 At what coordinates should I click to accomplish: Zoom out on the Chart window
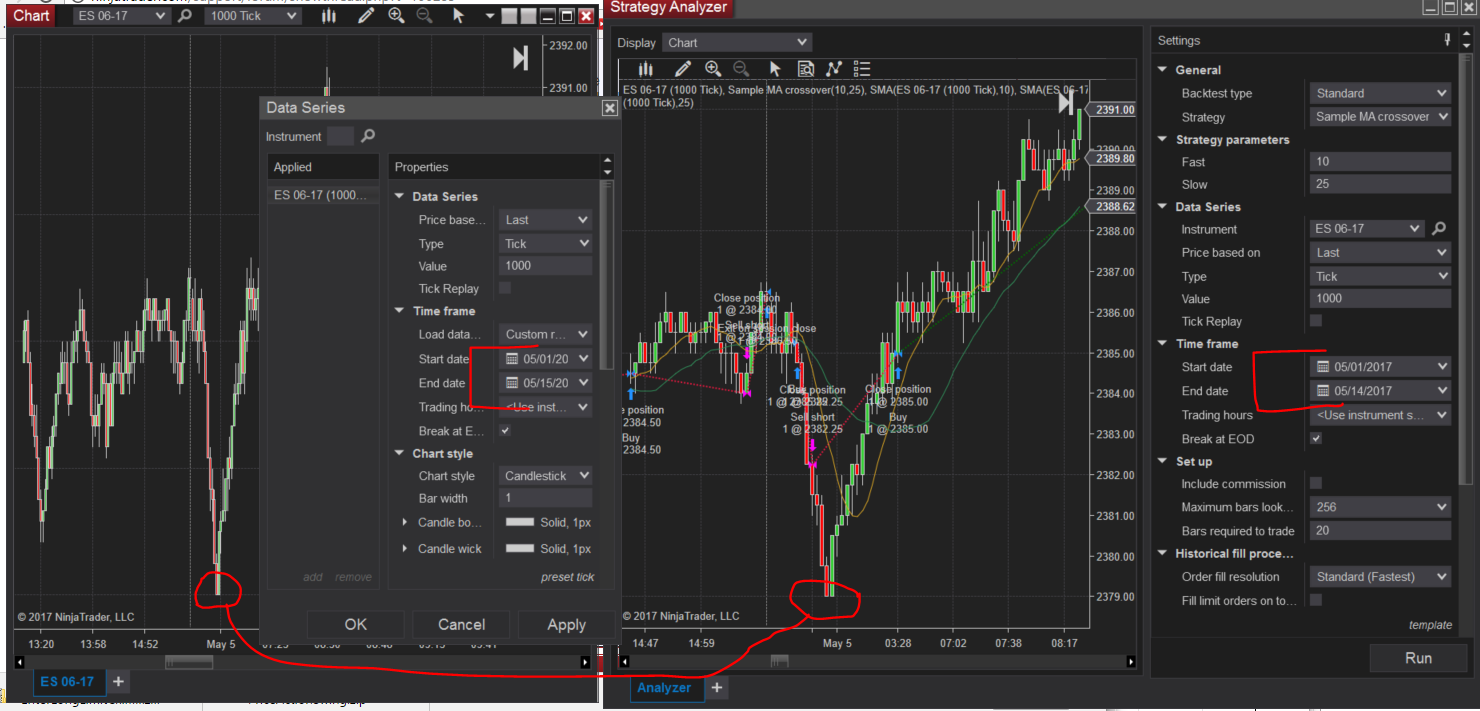424,16
